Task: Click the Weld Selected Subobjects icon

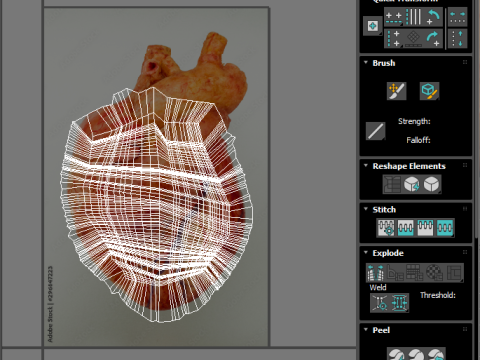Action: pos(399,303)
